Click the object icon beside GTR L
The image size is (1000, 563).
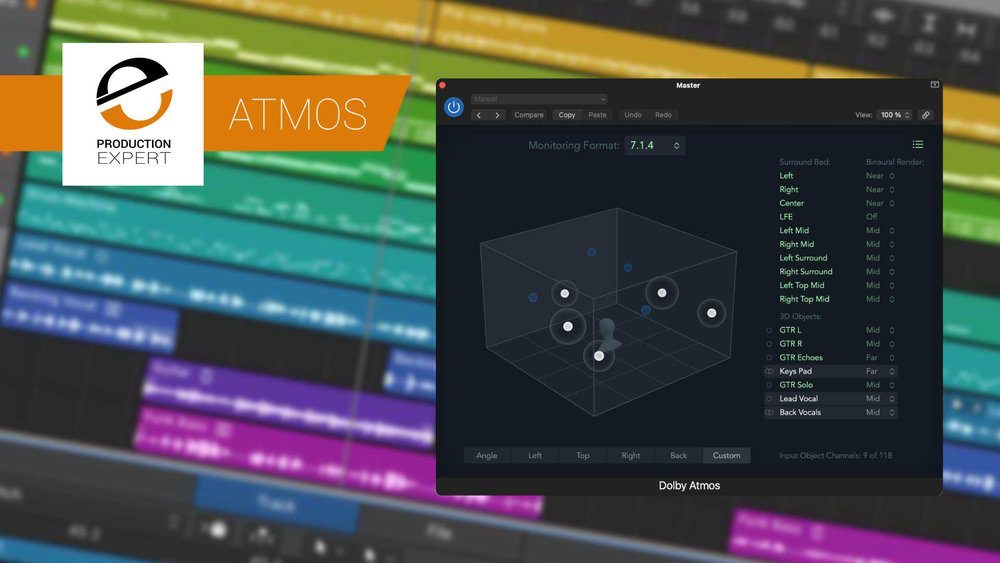coord(769,330)
